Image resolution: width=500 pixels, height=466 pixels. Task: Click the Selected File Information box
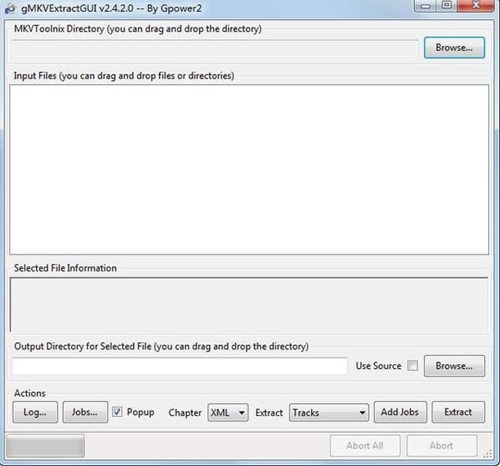pos(249,304)
